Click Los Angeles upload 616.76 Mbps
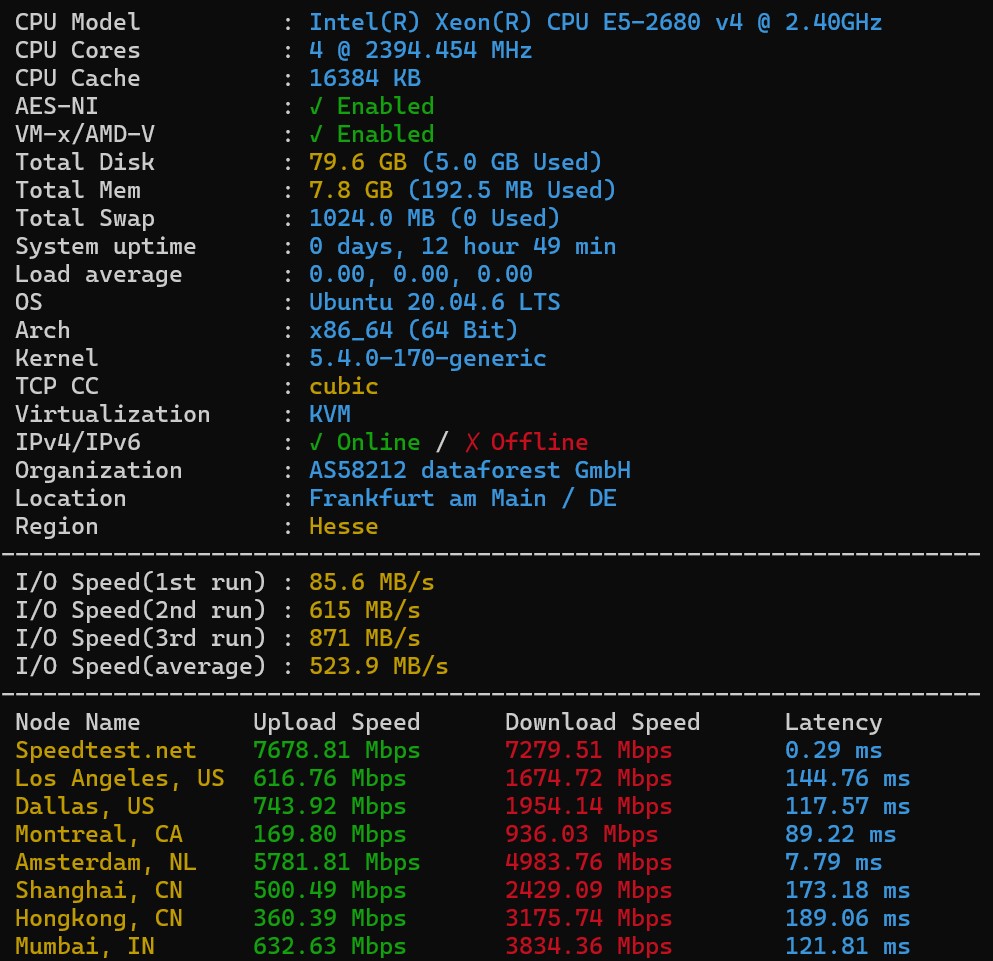This screenshot has width=993, height=961. click(330, 779)
